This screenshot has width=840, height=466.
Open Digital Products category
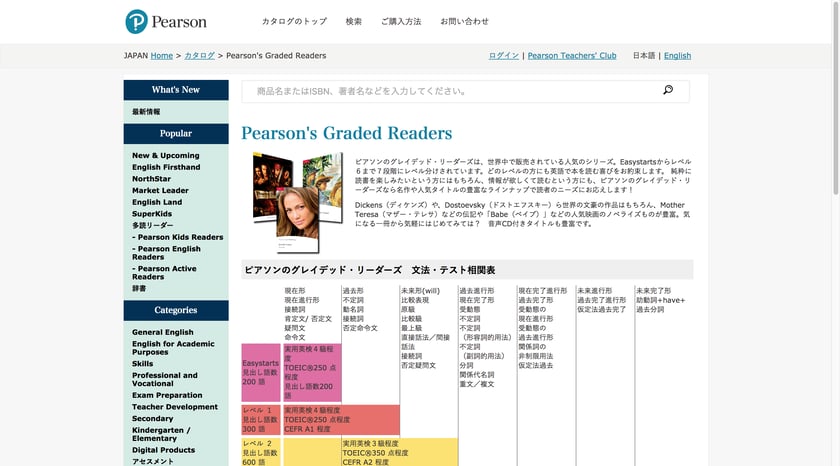point(163,450)
